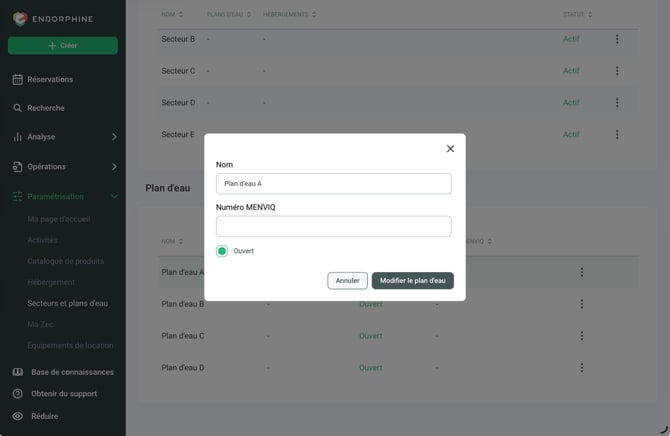Click the Annuler button
Viewport: 670px width, 436px height.
(347, 280)
